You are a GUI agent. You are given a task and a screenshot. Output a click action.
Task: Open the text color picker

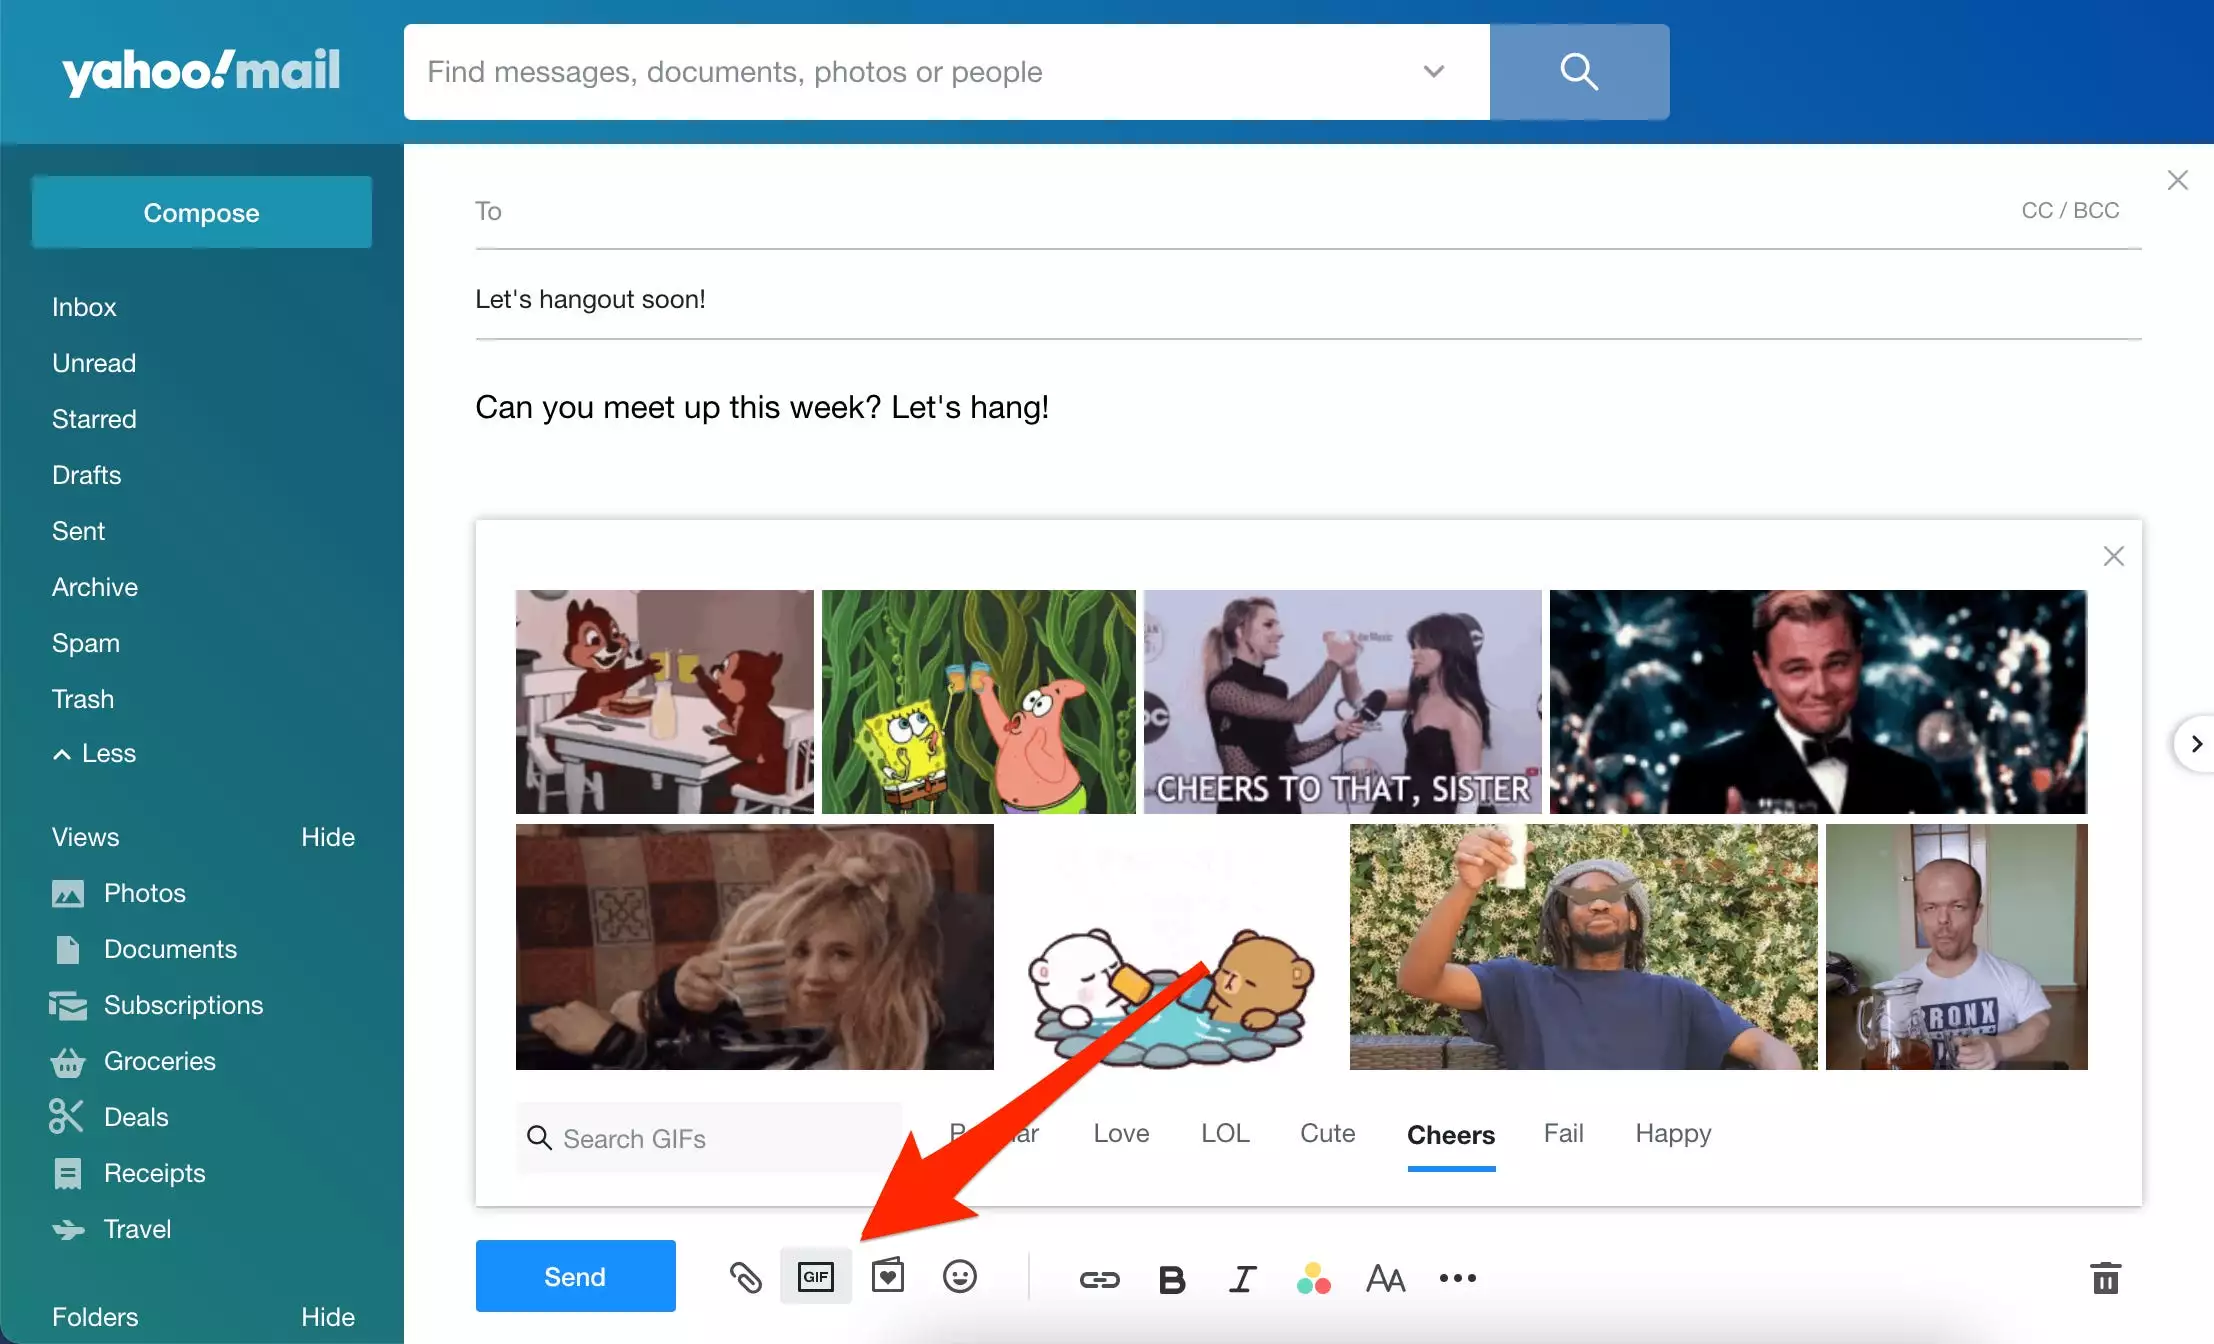[1314, 1279]
